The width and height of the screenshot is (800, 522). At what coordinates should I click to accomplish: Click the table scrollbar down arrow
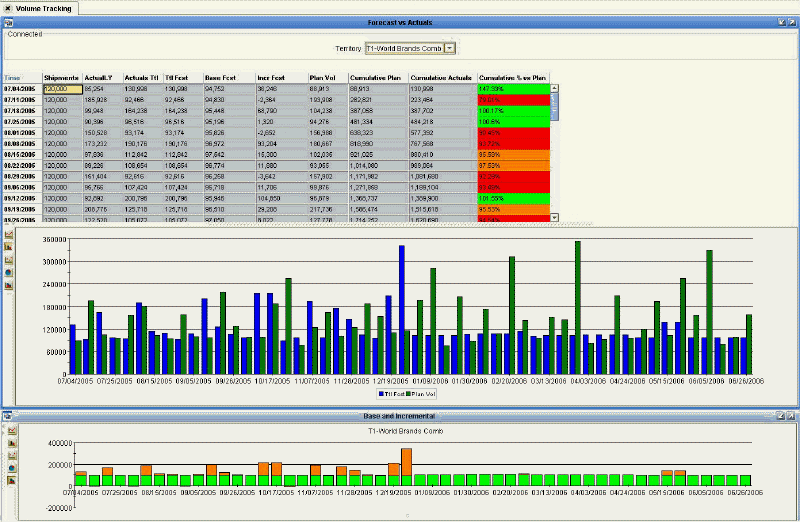(x=555, y=217)
